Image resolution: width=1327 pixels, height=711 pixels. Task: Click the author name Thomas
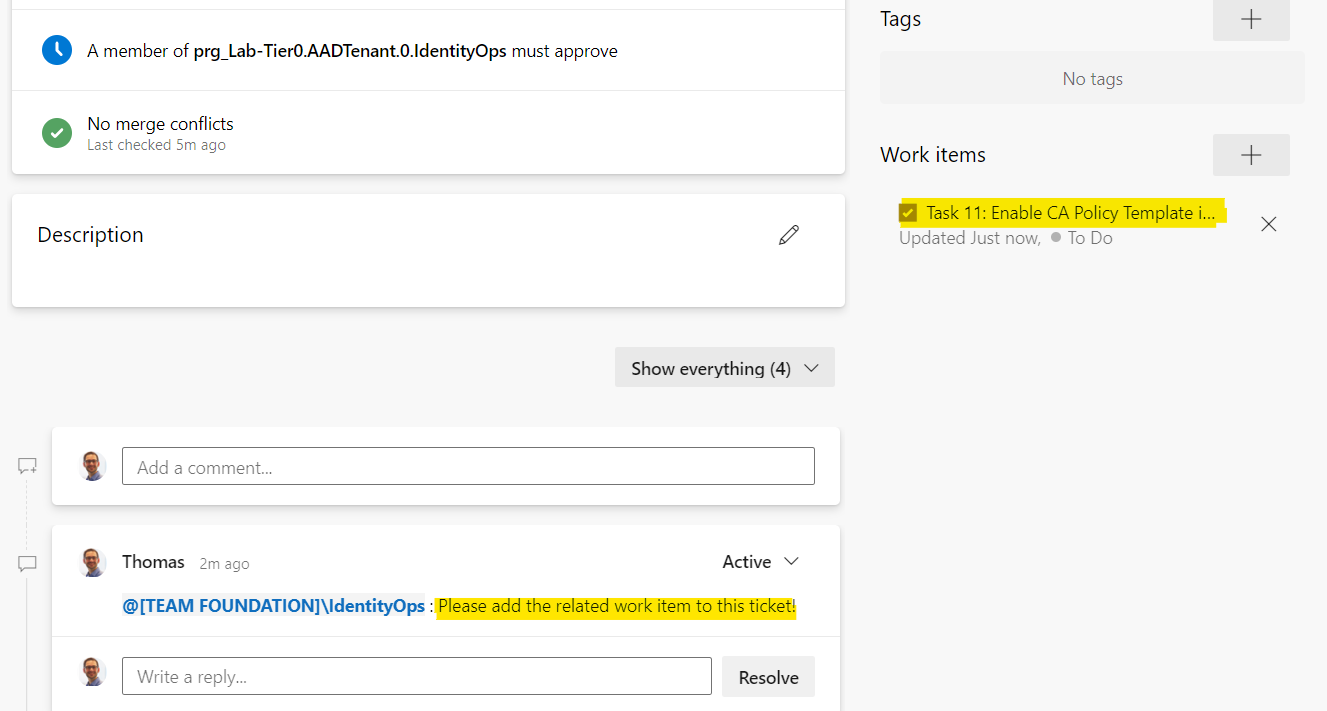[153, 562]
